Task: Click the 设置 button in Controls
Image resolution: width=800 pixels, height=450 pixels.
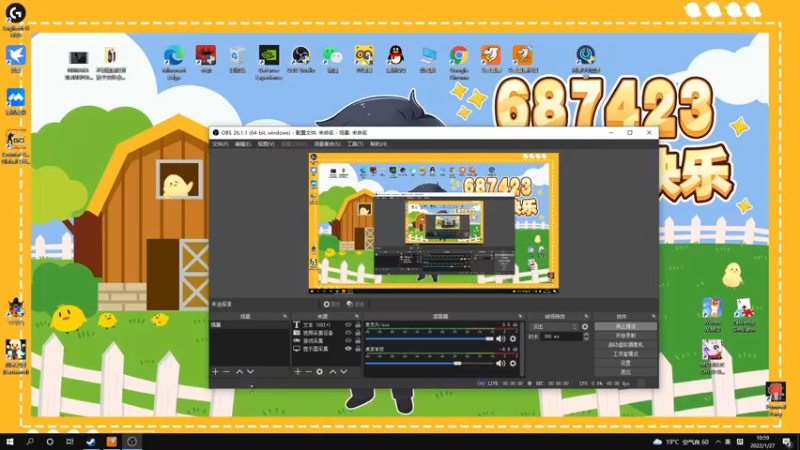Action: 626,363
